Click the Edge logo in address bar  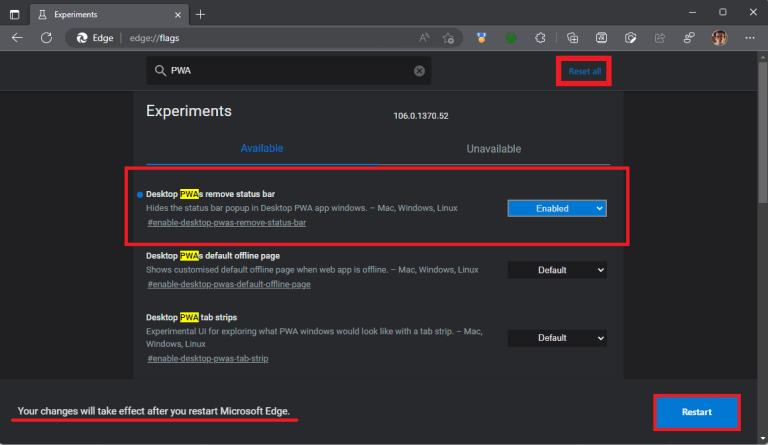(x=82, y=38)
